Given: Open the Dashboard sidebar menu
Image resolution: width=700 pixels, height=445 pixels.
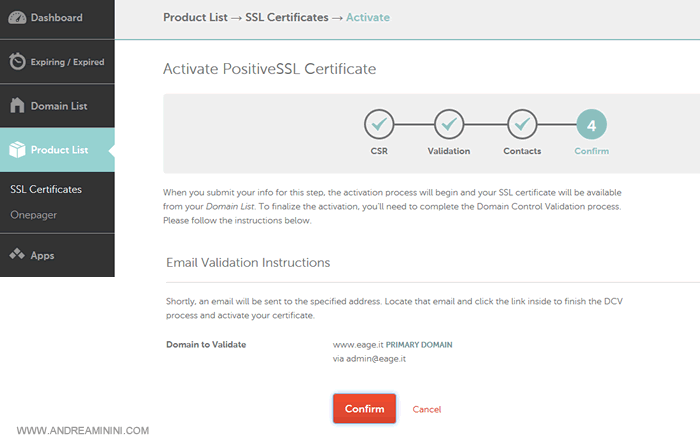Looking at the screenshot, I should (56, 18).
